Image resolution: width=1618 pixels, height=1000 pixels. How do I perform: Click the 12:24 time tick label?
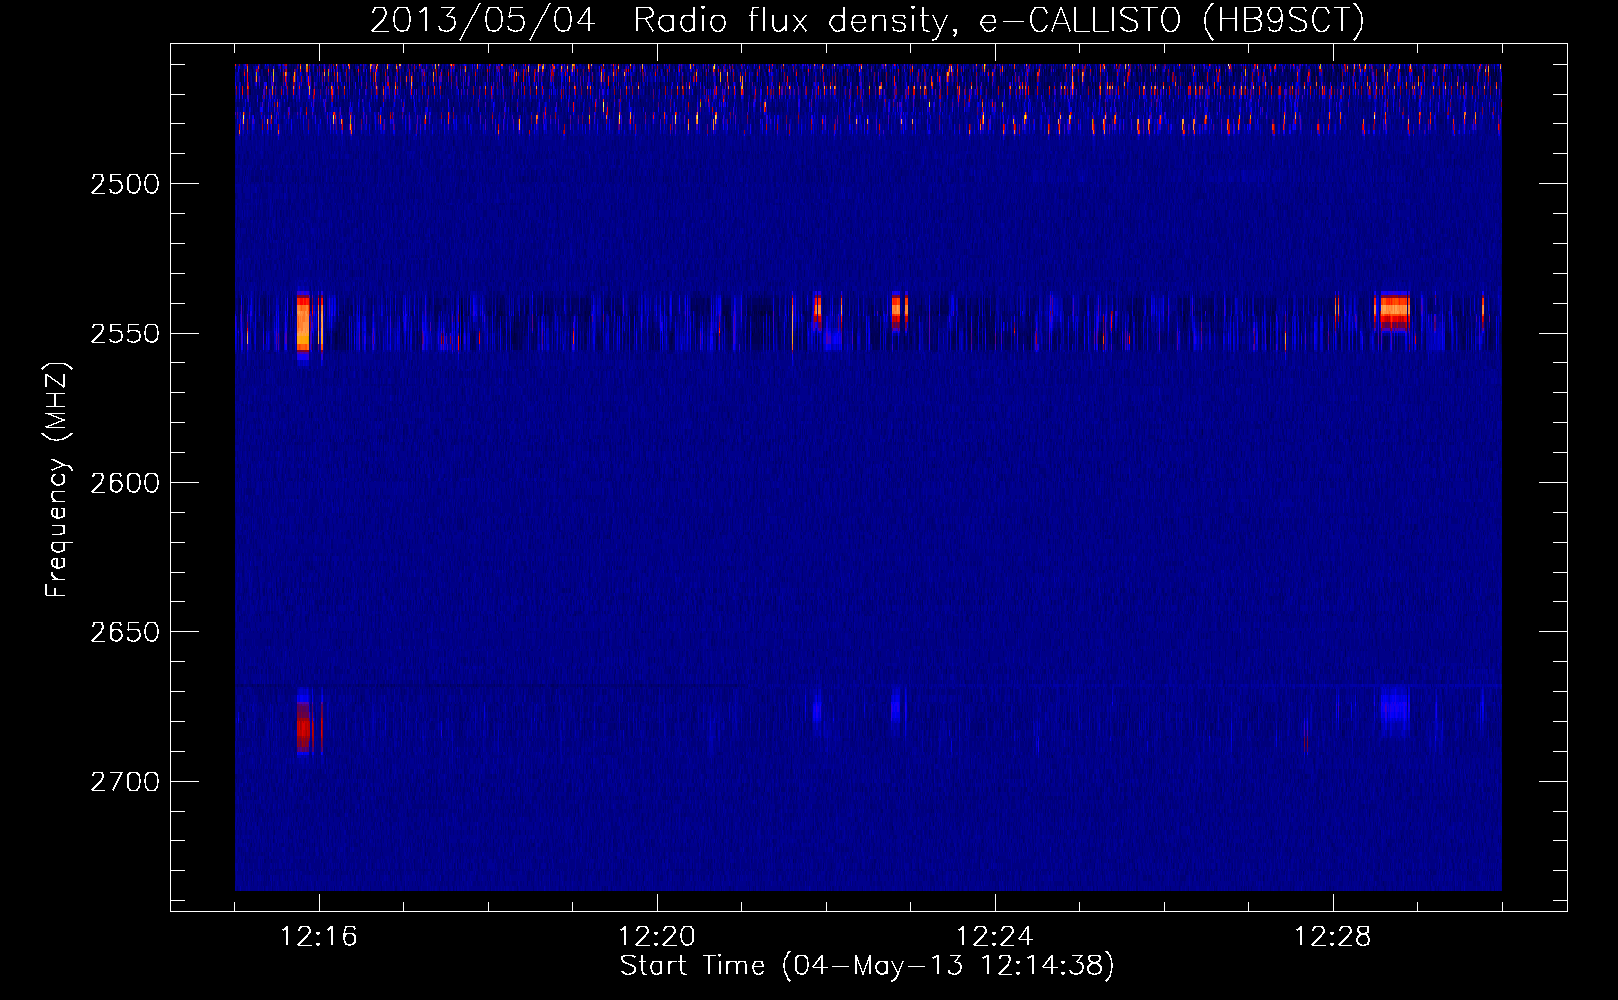(x=995, y=936)
